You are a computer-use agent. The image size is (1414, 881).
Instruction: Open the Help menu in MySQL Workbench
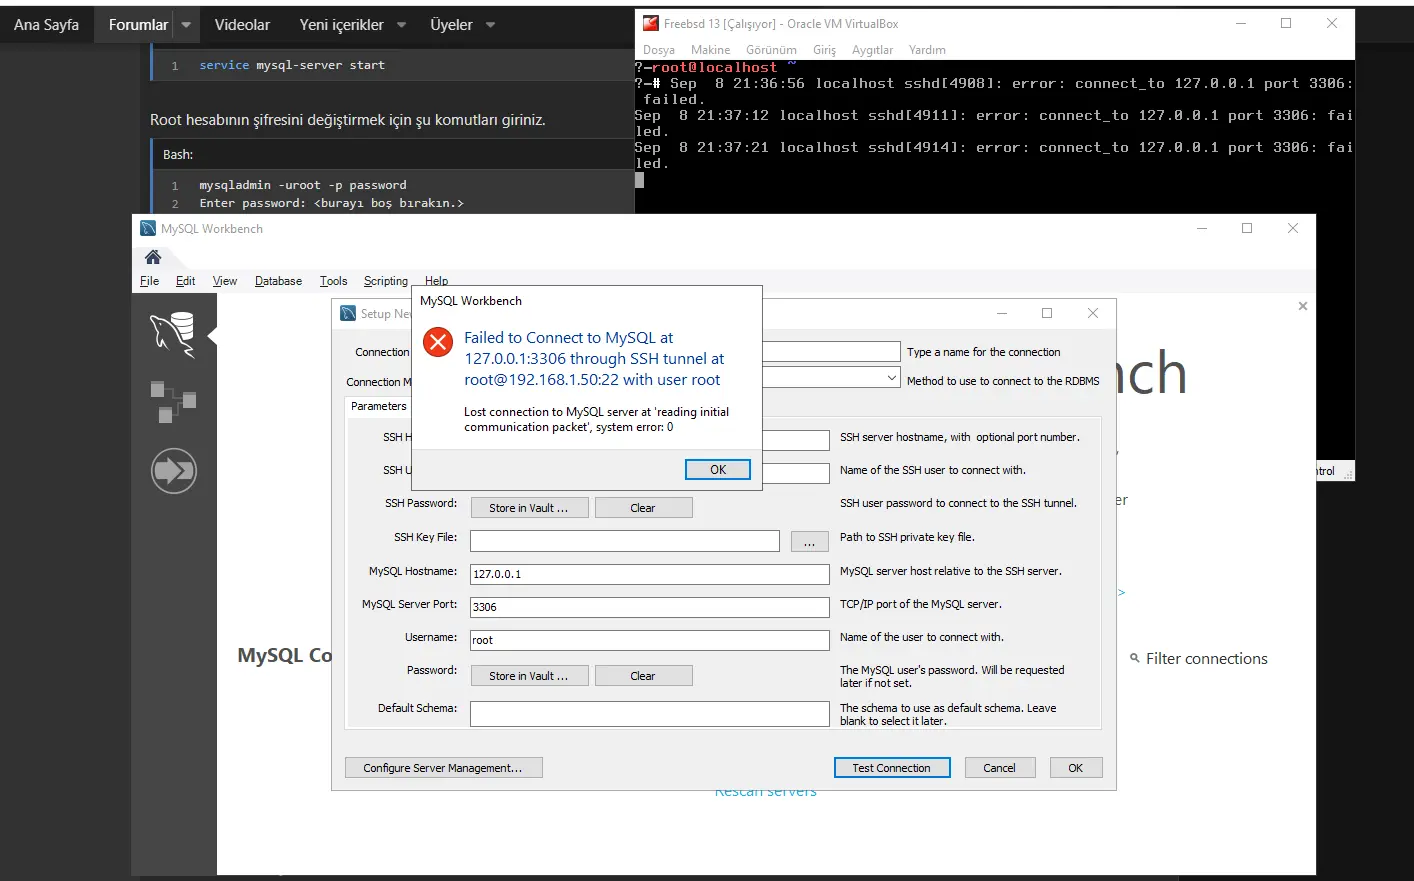pyautogui.click(x=436, y=281)
